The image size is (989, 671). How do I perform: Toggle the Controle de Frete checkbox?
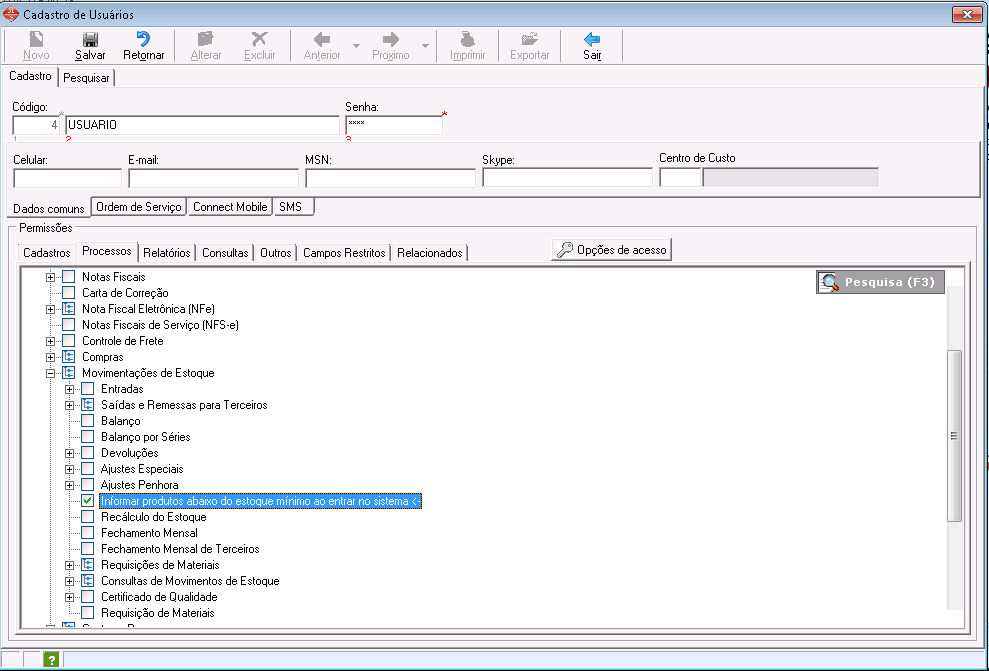pos(69,341)
